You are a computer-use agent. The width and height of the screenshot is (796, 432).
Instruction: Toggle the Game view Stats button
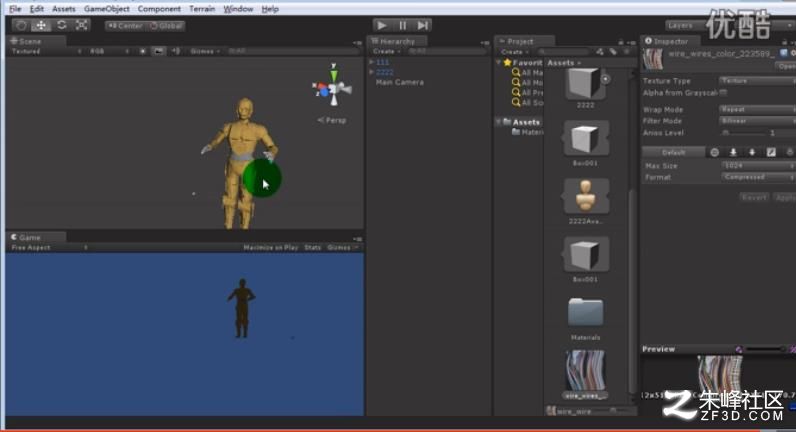click(x=313, y=248)
